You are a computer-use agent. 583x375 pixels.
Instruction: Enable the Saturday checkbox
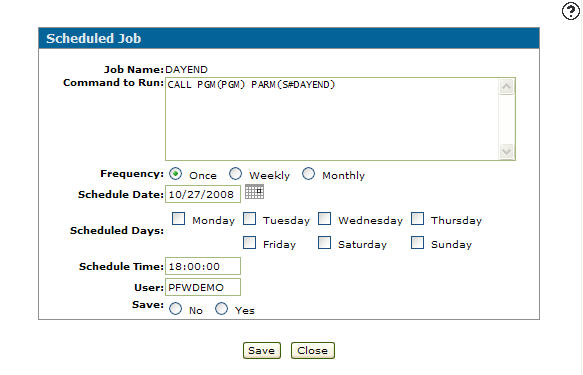325,243
